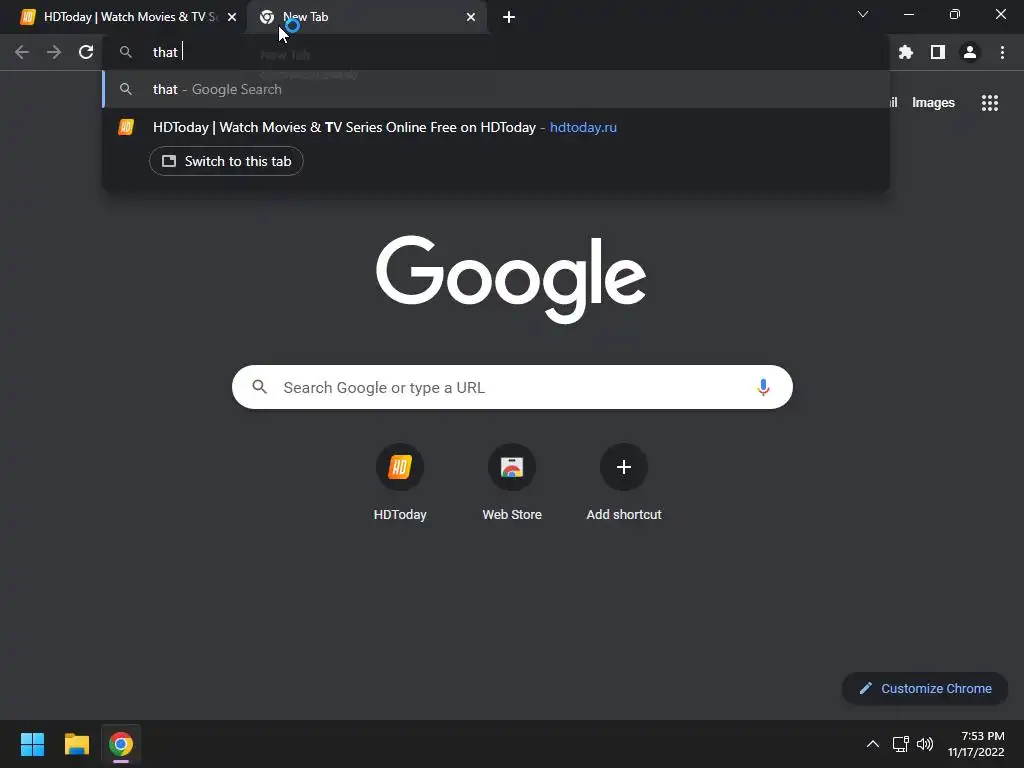Viewport: 1024px width, 768px height.
Task: Click the Switch to this tab button
Action: 226,161
